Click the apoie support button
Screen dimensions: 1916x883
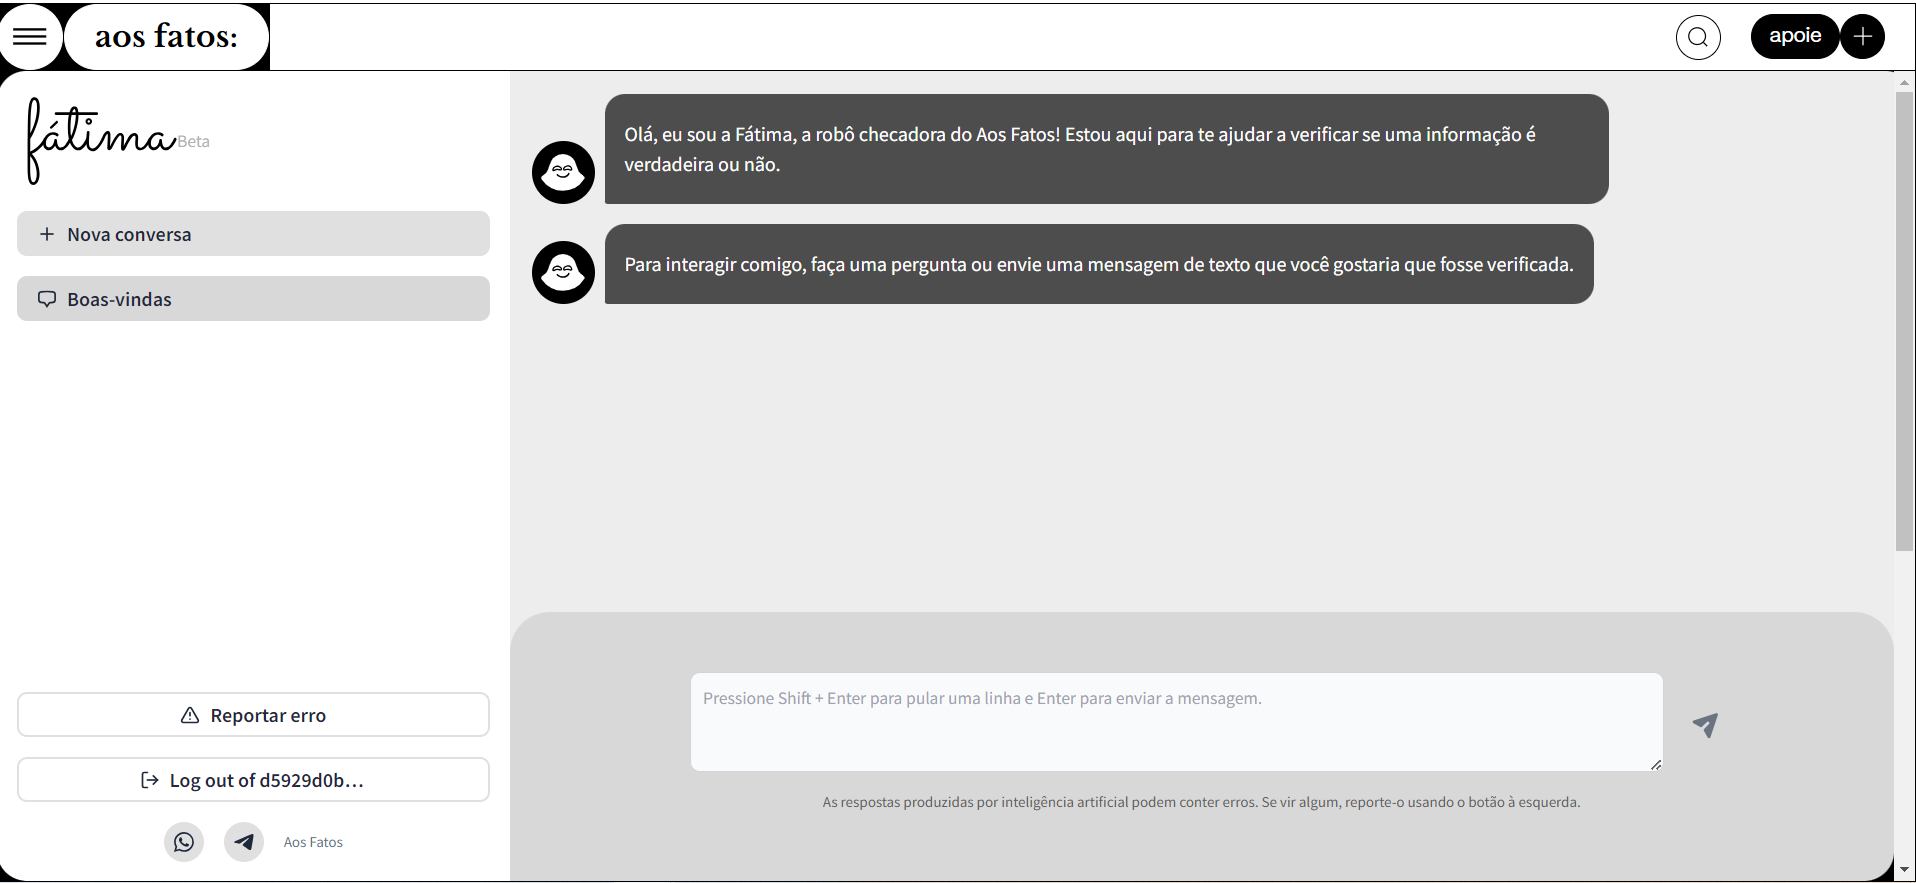point(1795,36)
